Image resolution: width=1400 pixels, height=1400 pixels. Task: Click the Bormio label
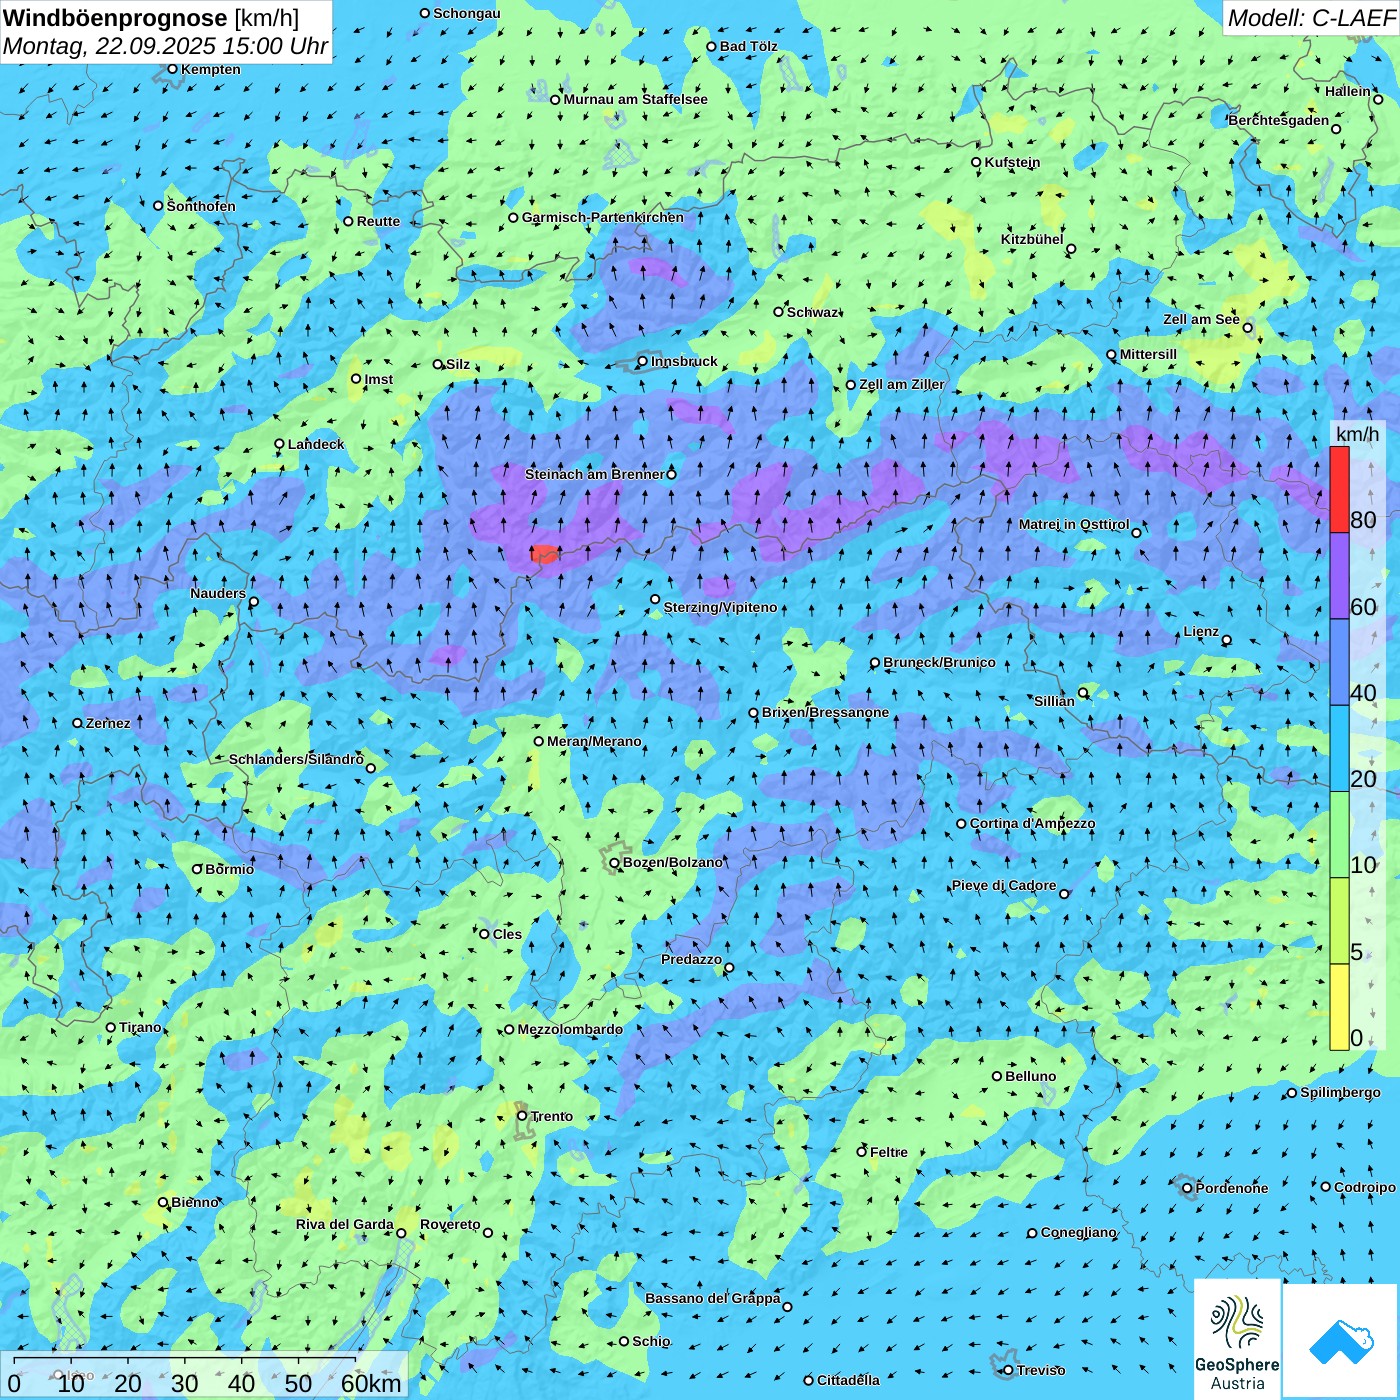tap(229, 870)
